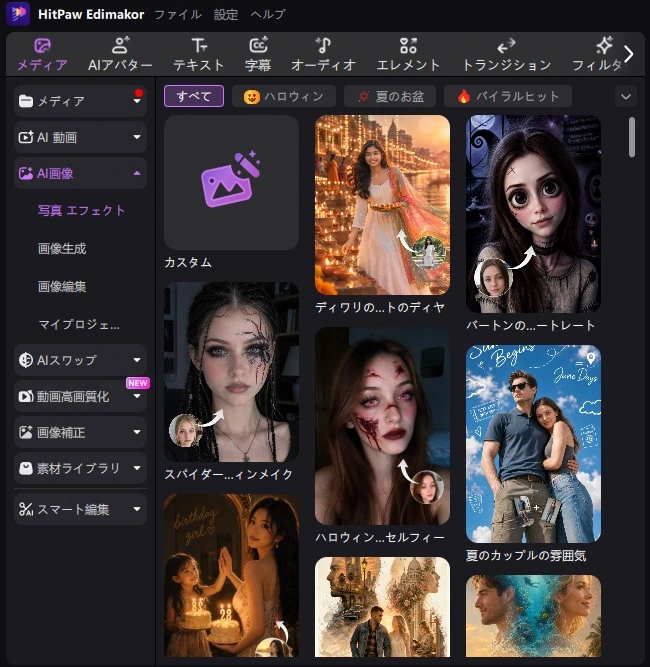
Task: Select the スパイダー...ィンメイク effect thumbnail
Action: [x=231, y=372]
